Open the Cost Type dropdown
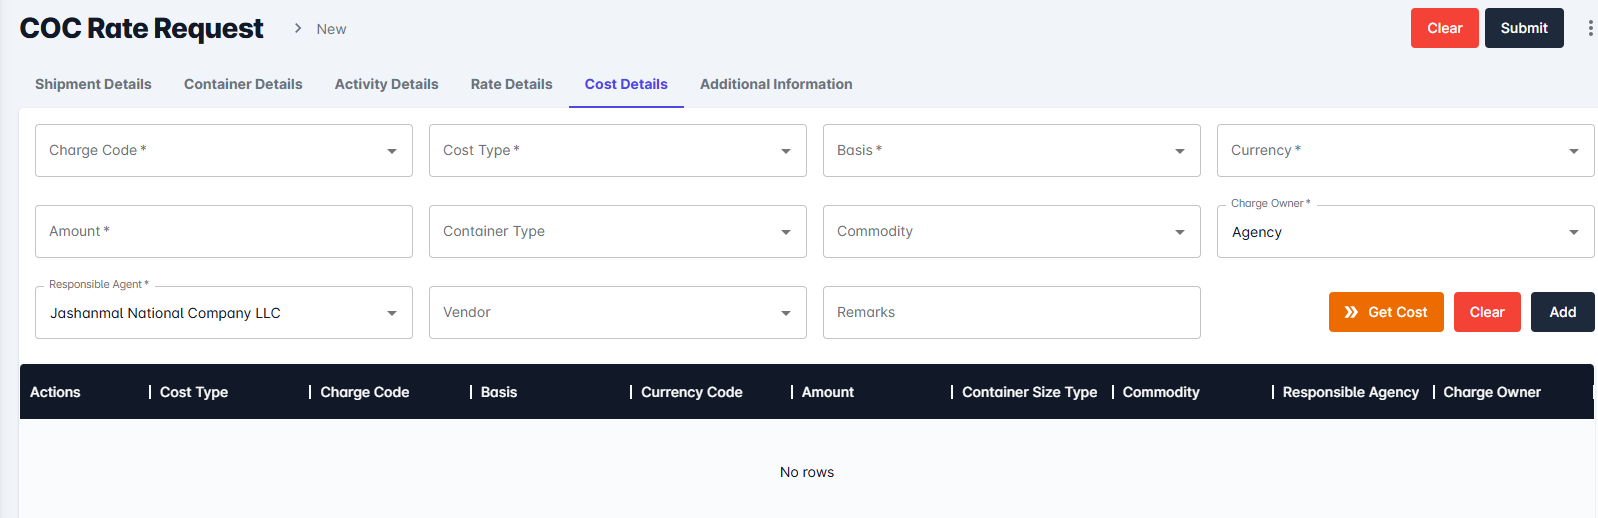The image size is (1598, 518). [x=617, y=151]
